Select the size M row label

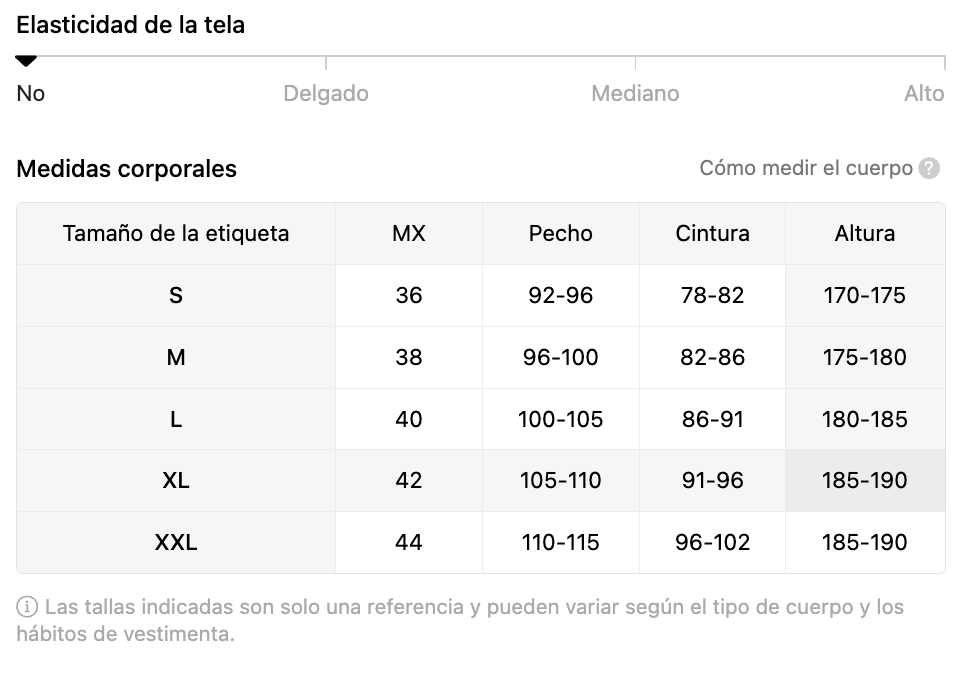click(176, 357)
